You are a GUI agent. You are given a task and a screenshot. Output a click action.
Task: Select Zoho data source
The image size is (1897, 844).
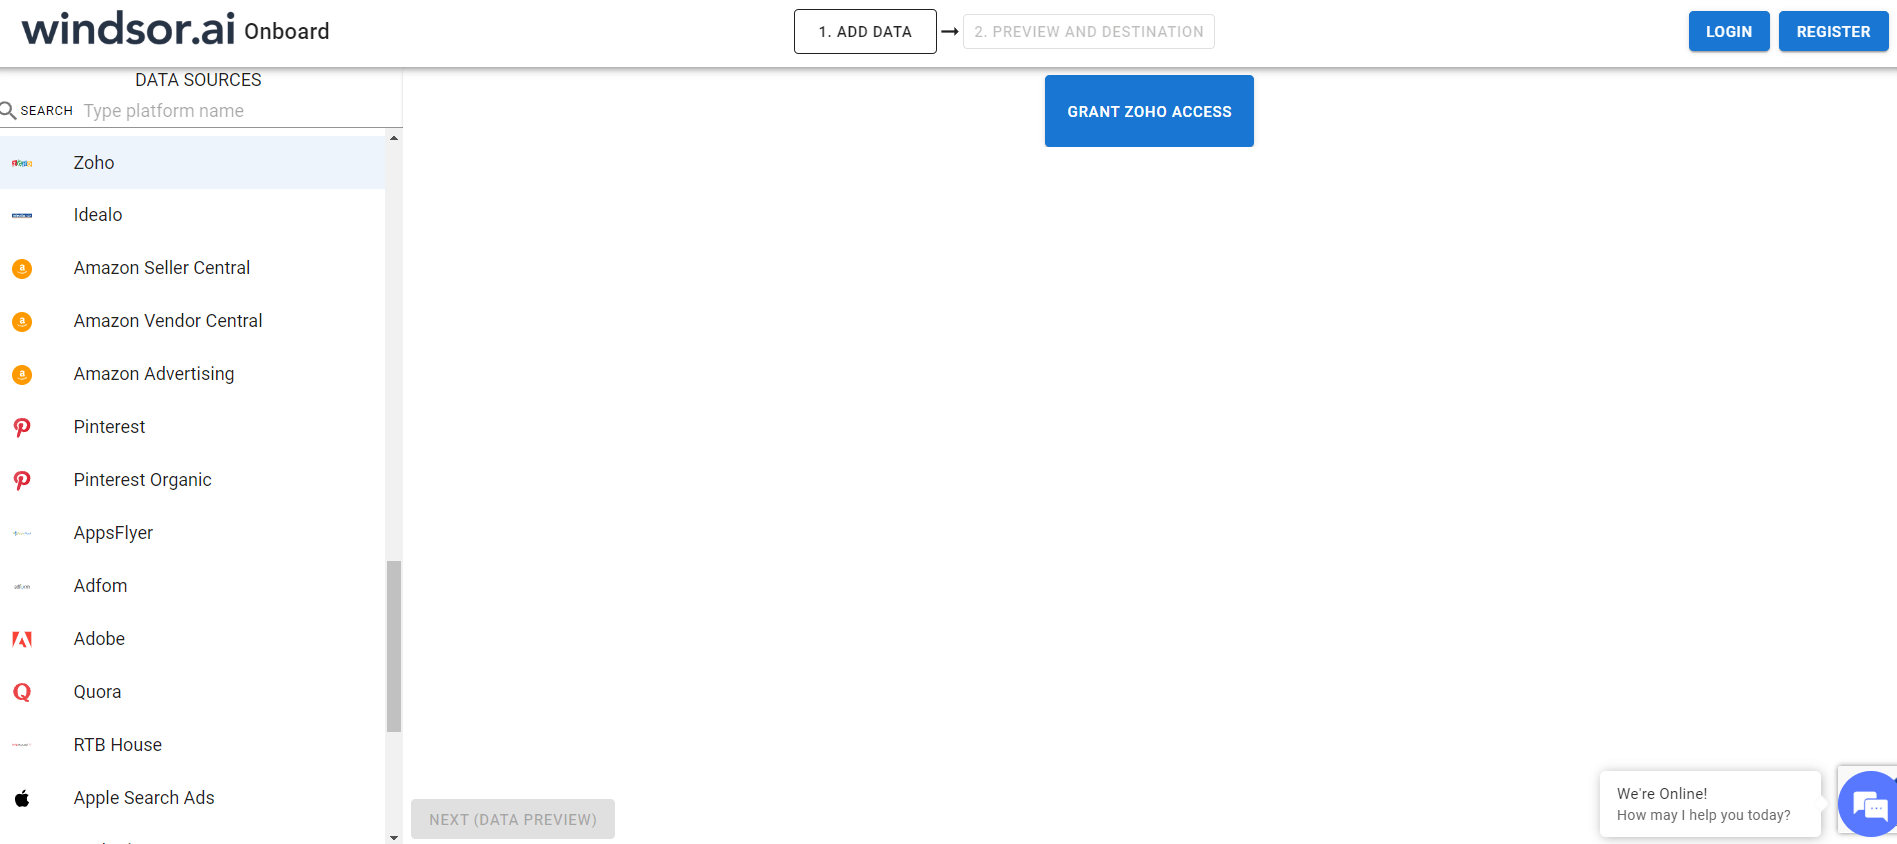coord(192,162)
